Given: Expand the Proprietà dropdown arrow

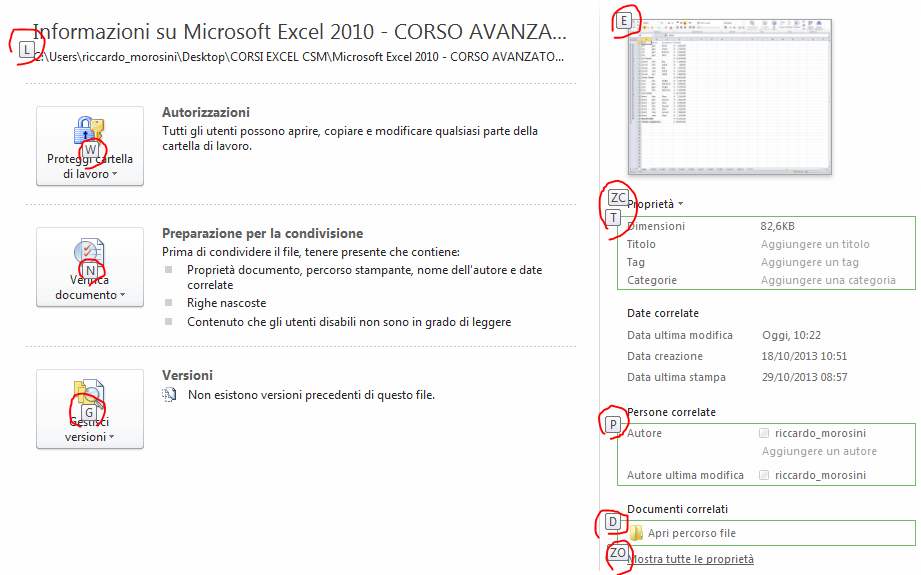Looking at the screenshot, I should point(681,204).
